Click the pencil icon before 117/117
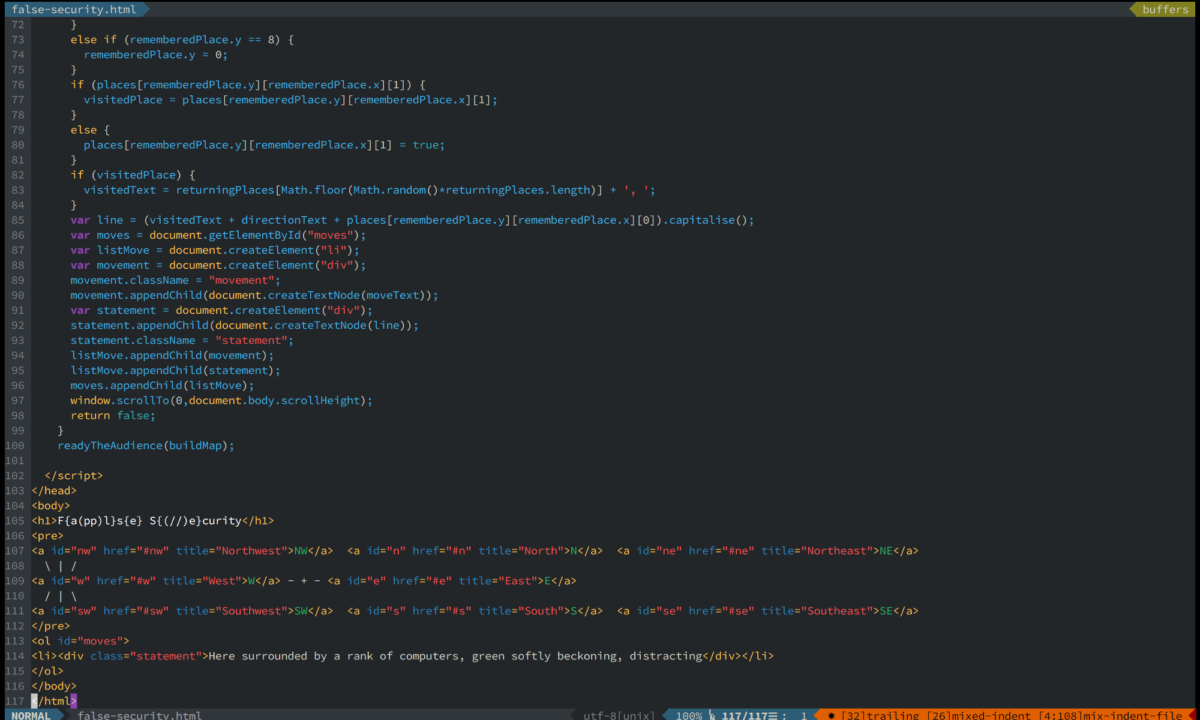Viewport: 1200px width, 720px height. tap(711, 714)
